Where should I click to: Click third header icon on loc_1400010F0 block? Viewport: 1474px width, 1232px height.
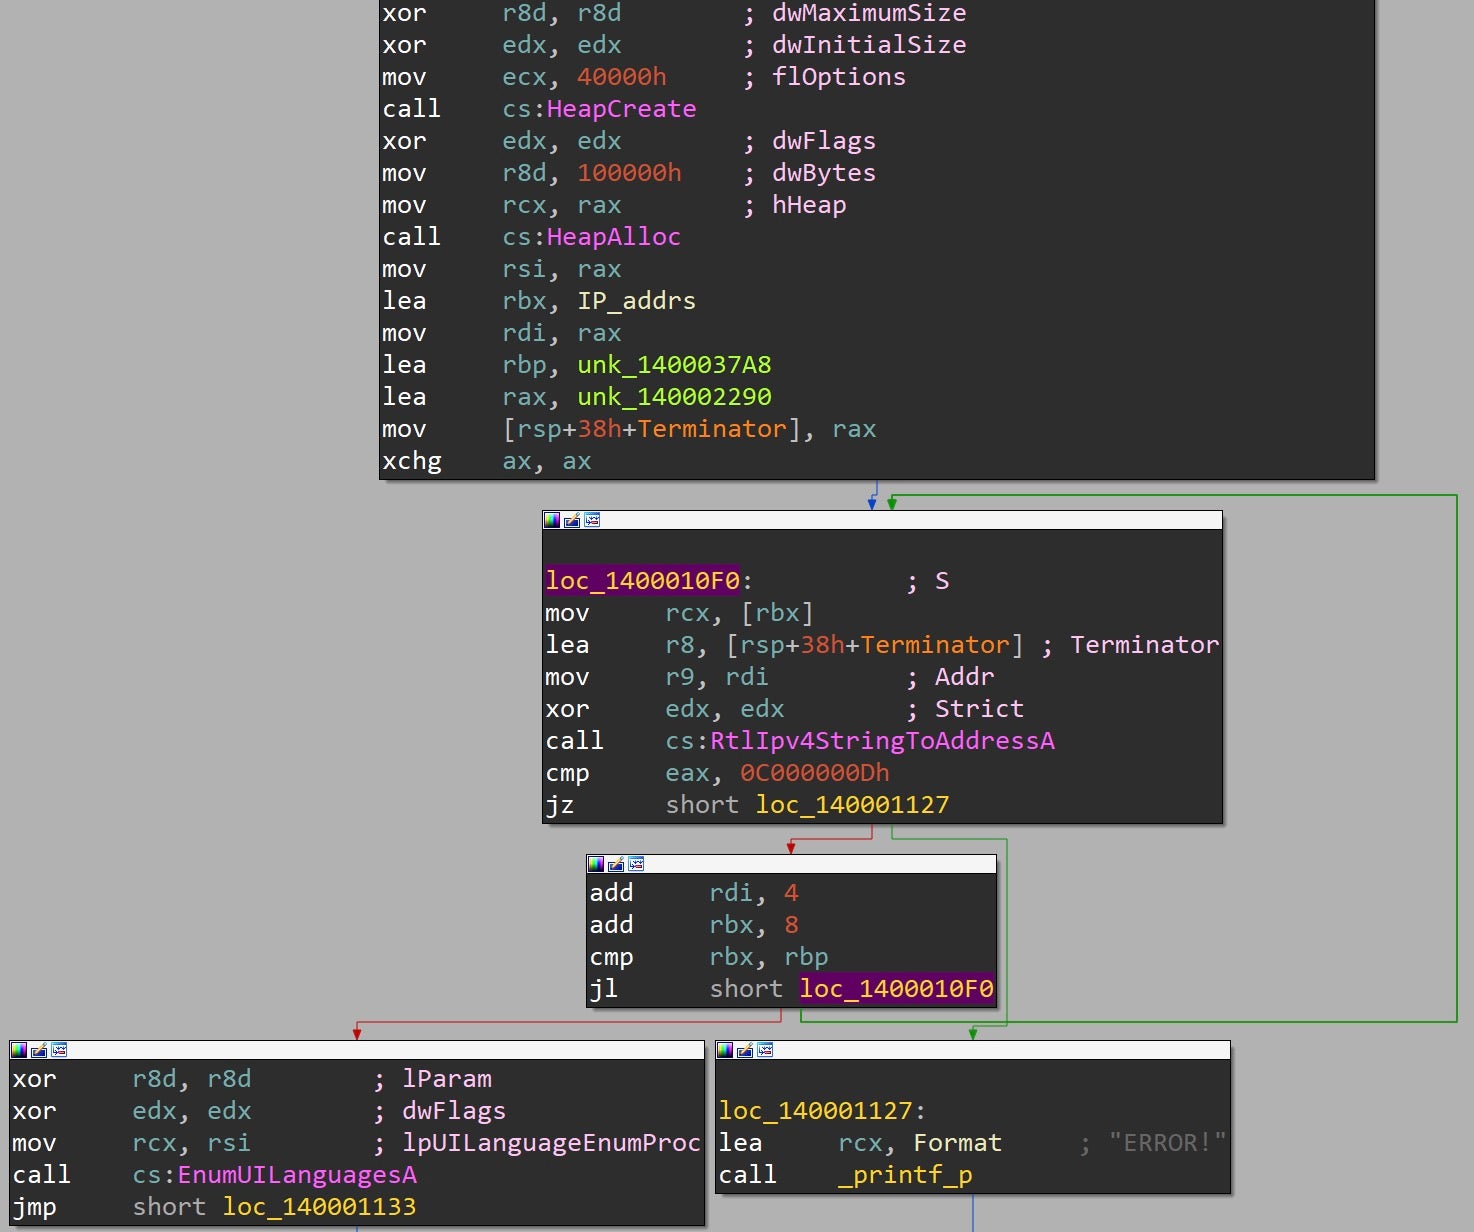(592, 520)
